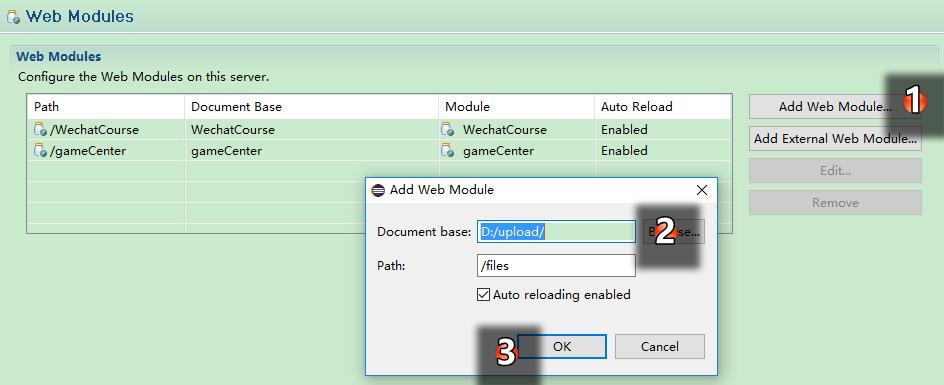
Task: Select the Auto Reload column header
Action: coord(663,107)
